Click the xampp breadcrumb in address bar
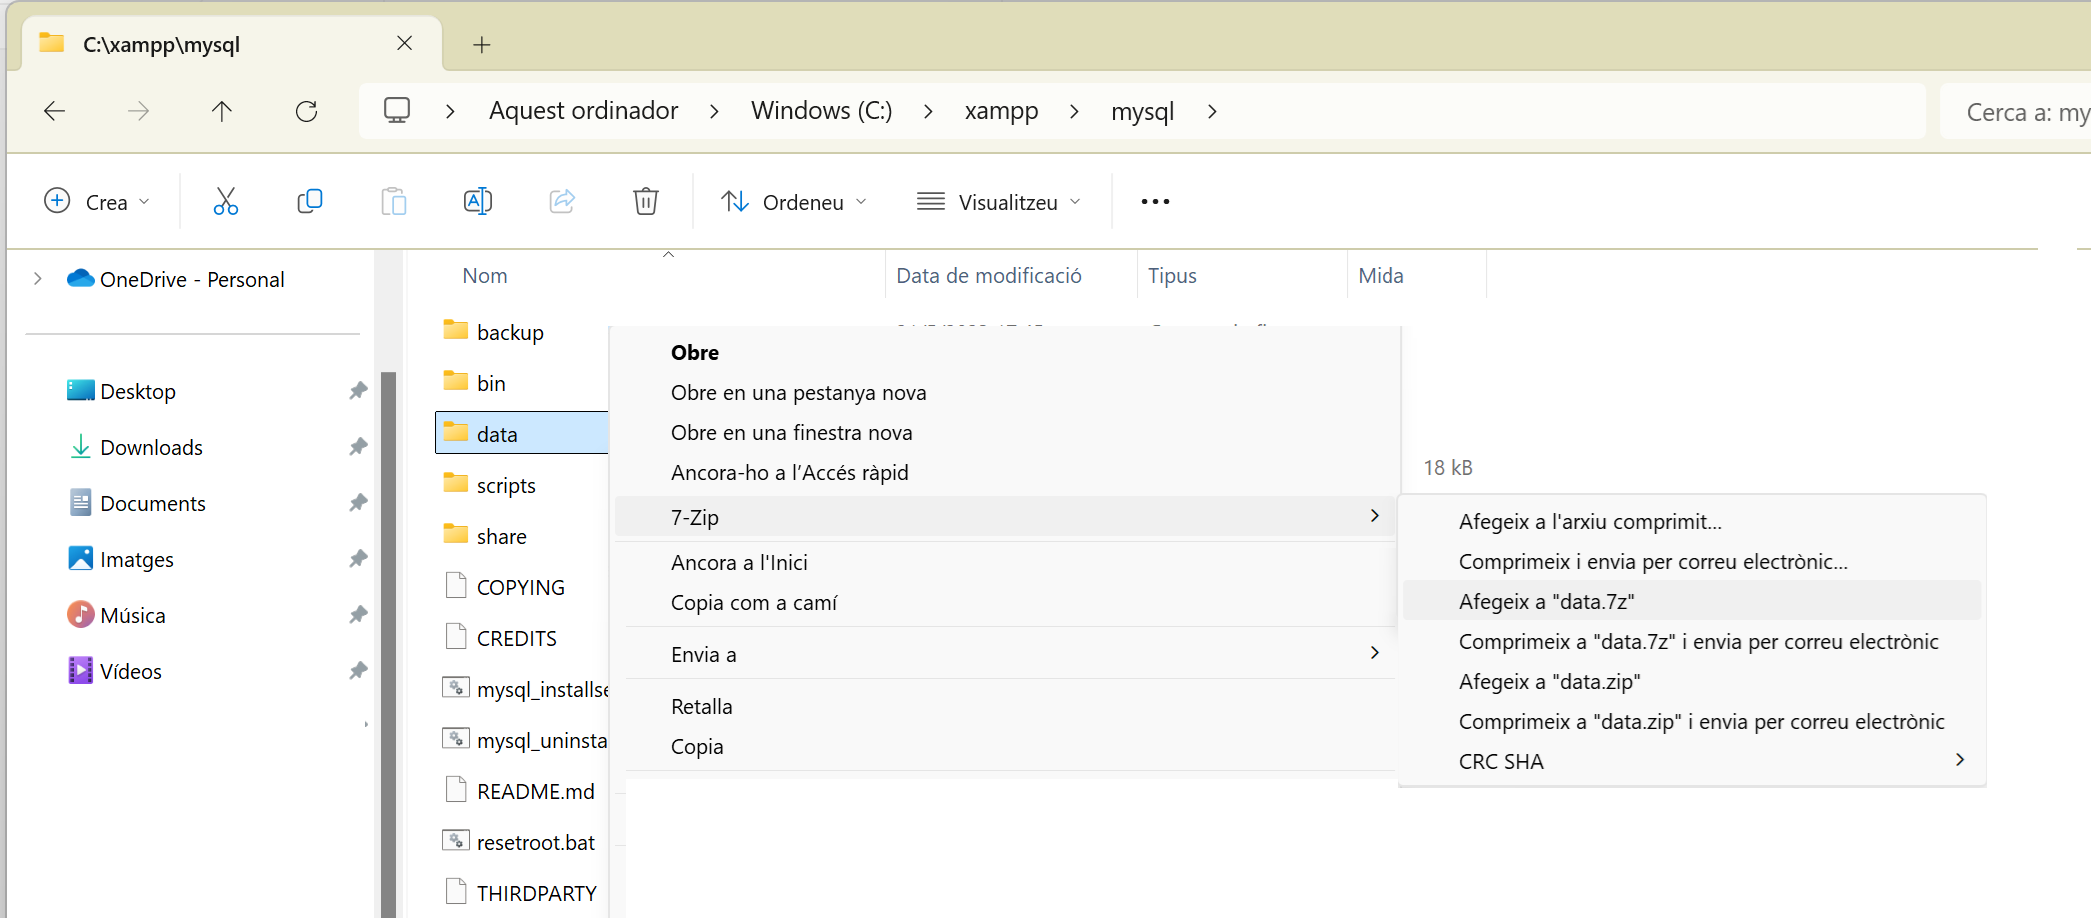Screen dimensions: 2091x918 coord(1001,111)
